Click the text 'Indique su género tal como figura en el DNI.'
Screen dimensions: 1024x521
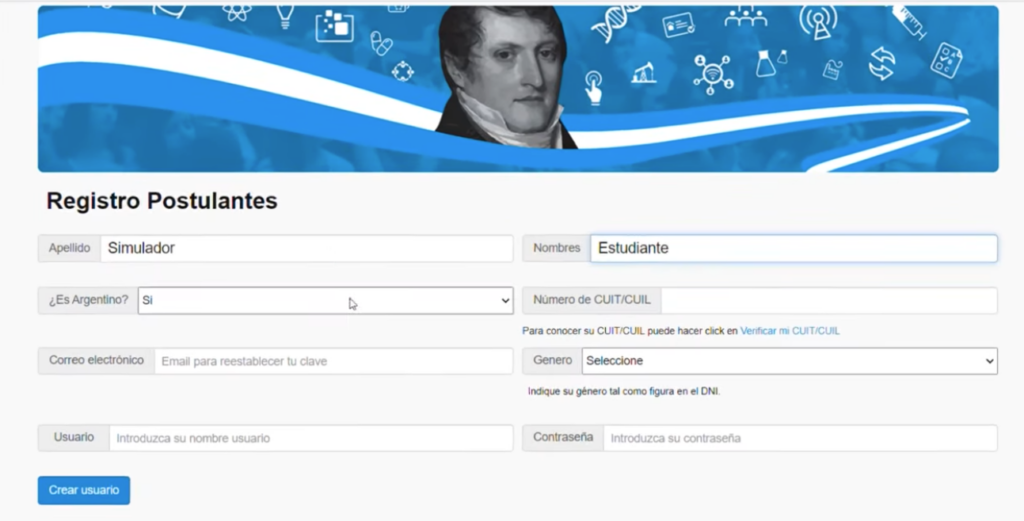click(624, 392)
